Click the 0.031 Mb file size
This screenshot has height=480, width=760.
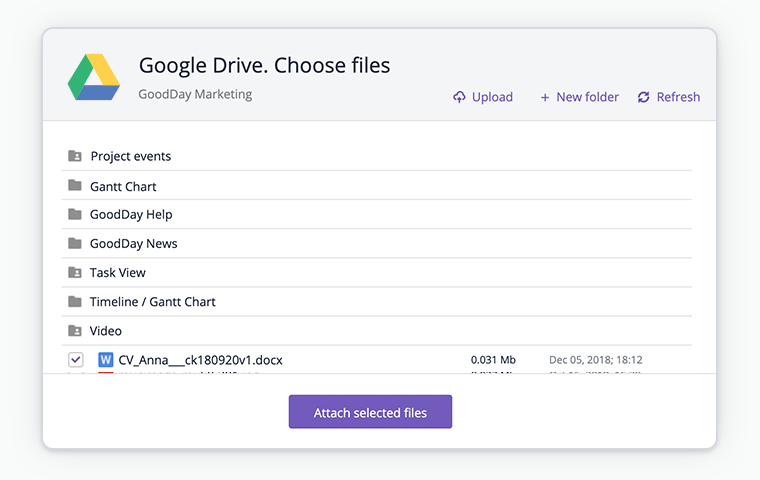coord(493,360)
